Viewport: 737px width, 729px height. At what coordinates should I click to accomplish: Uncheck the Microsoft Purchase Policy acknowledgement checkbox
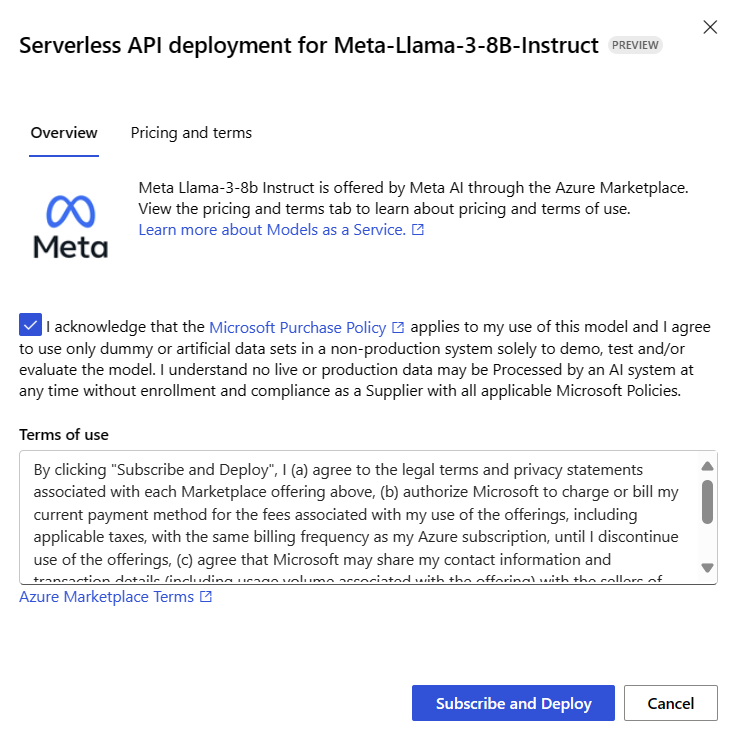coord(31,325)
